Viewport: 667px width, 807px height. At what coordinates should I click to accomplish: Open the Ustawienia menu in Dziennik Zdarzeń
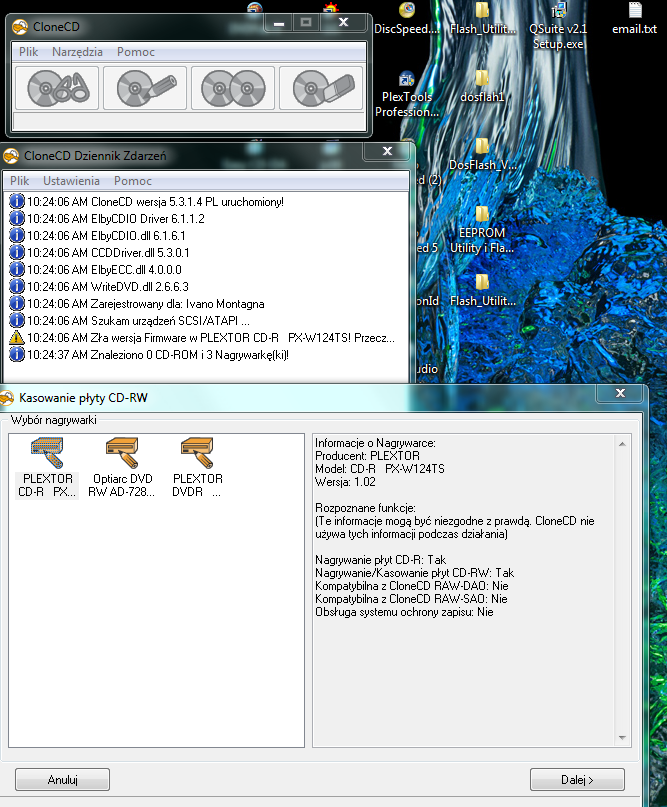coord(71,181)
